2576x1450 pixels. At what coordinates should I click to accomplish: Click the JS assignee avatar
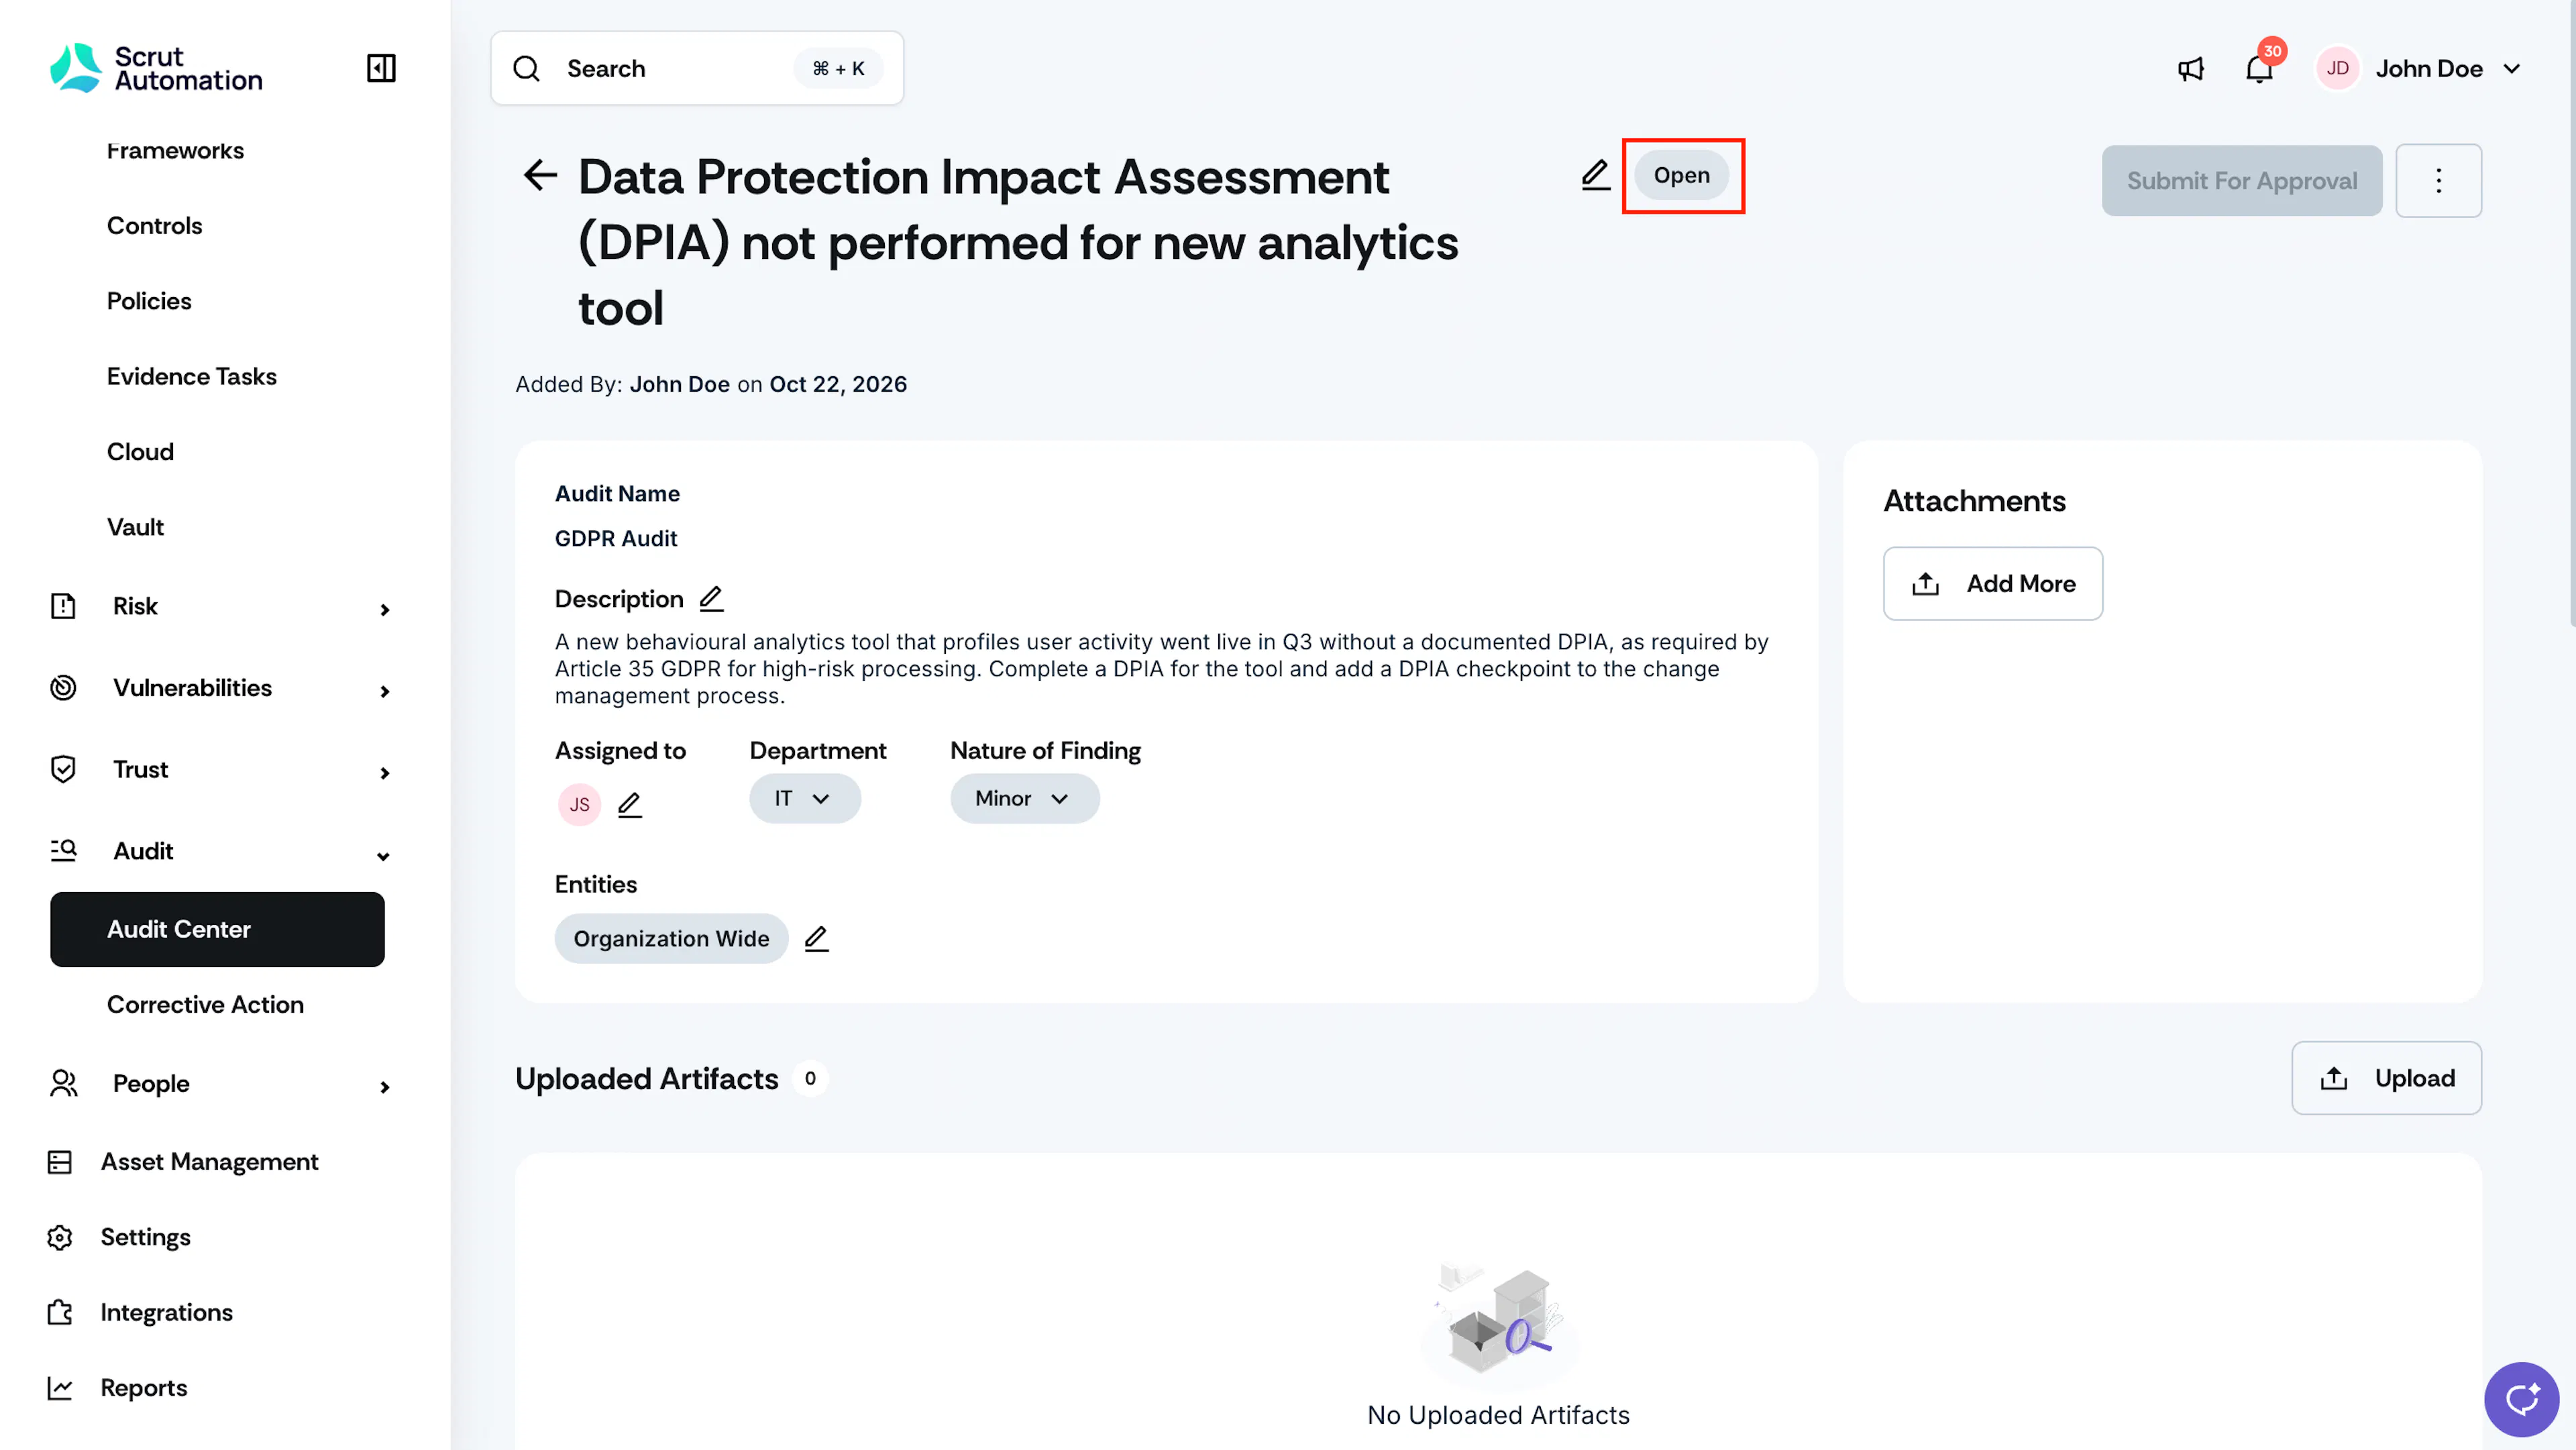tap(579, 804)
